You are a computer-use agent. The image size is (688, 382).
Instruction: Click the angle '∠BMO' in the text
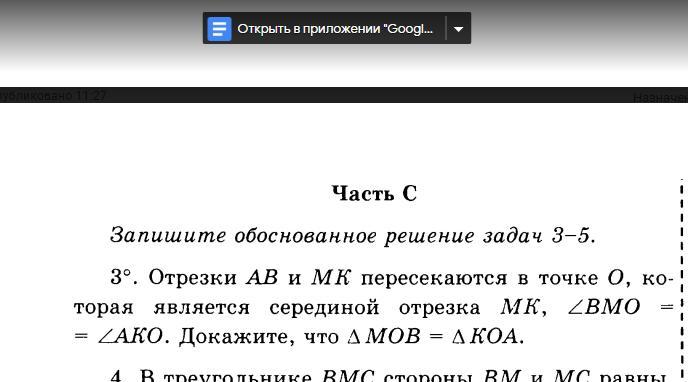pyautogui.click(x=603, y=307)
